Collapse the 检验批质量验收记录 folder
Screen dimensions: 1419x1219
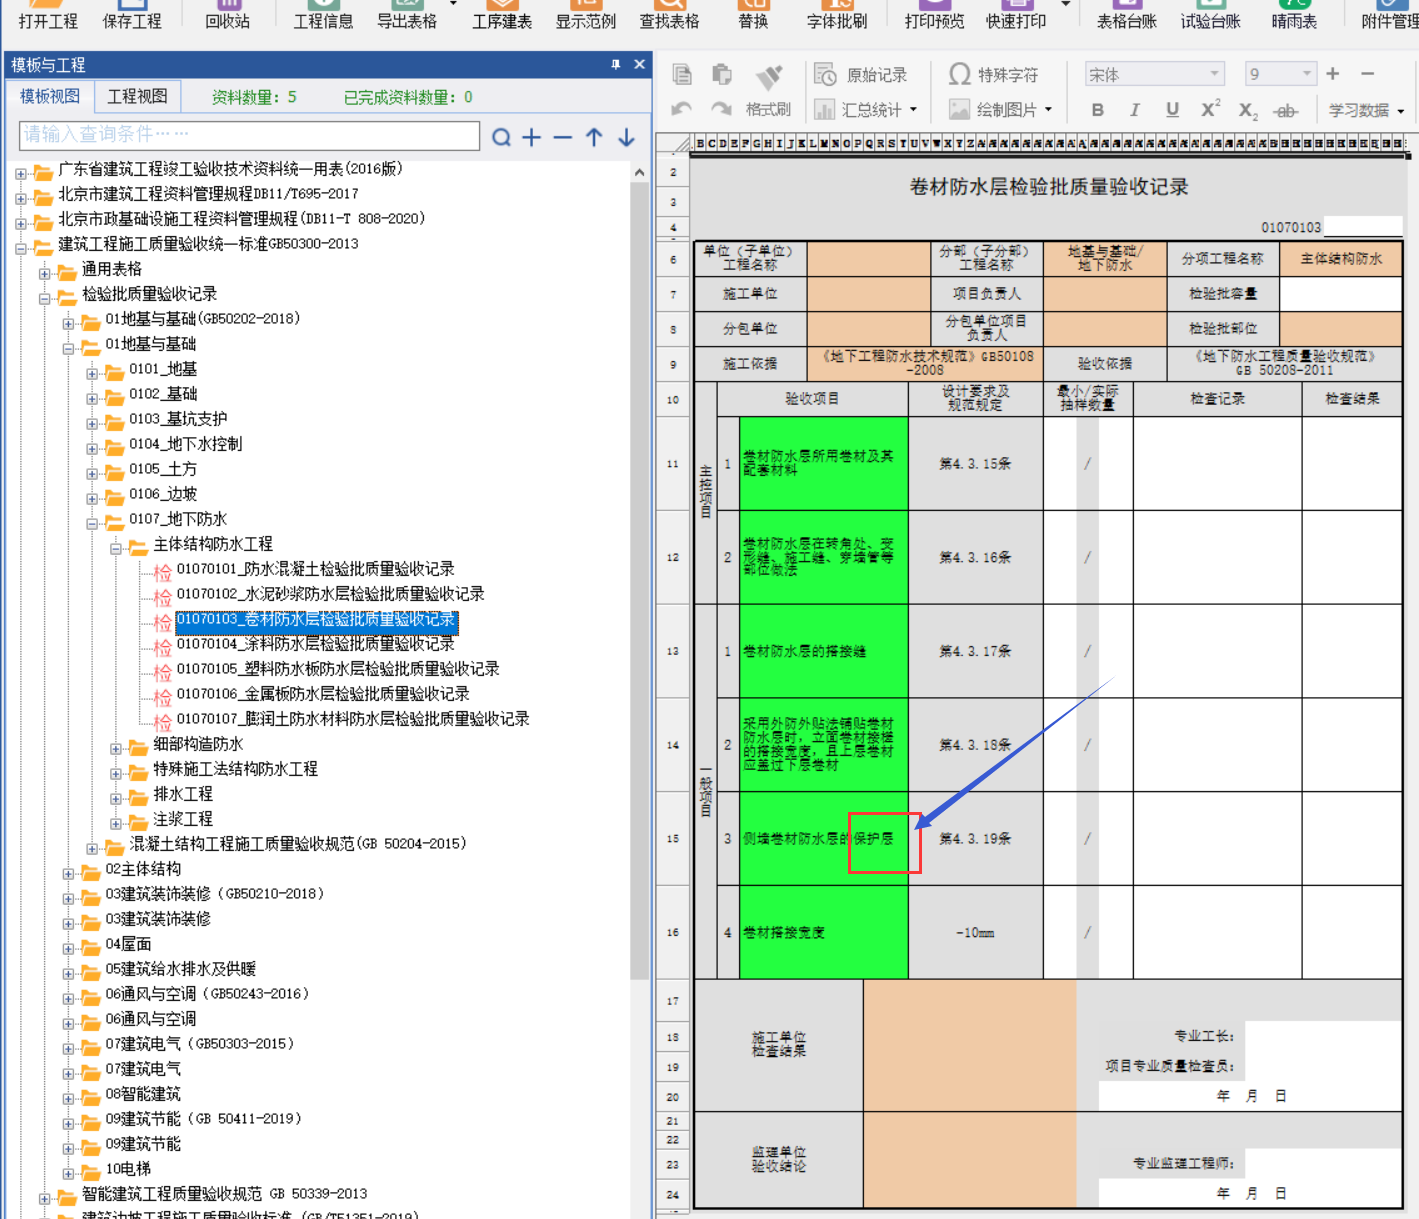(x=45, y=298)
